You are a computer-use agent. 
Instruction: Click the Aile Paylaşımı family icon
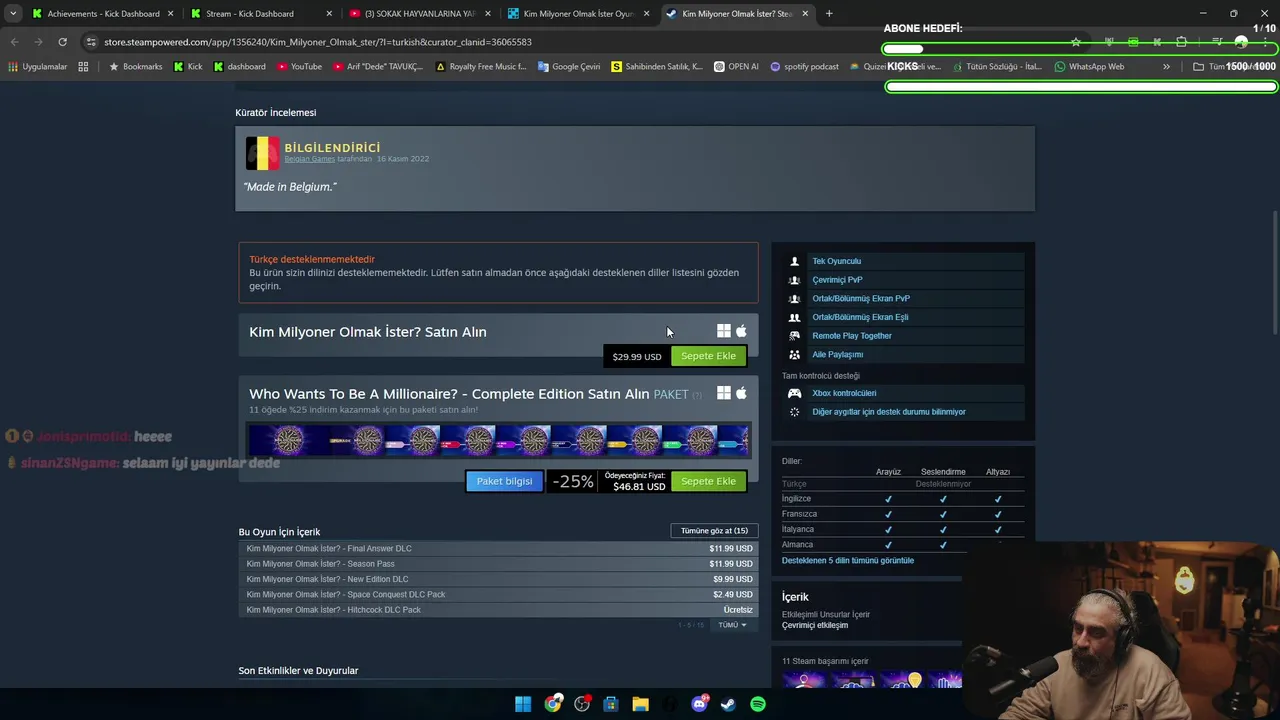pos(795,354)
